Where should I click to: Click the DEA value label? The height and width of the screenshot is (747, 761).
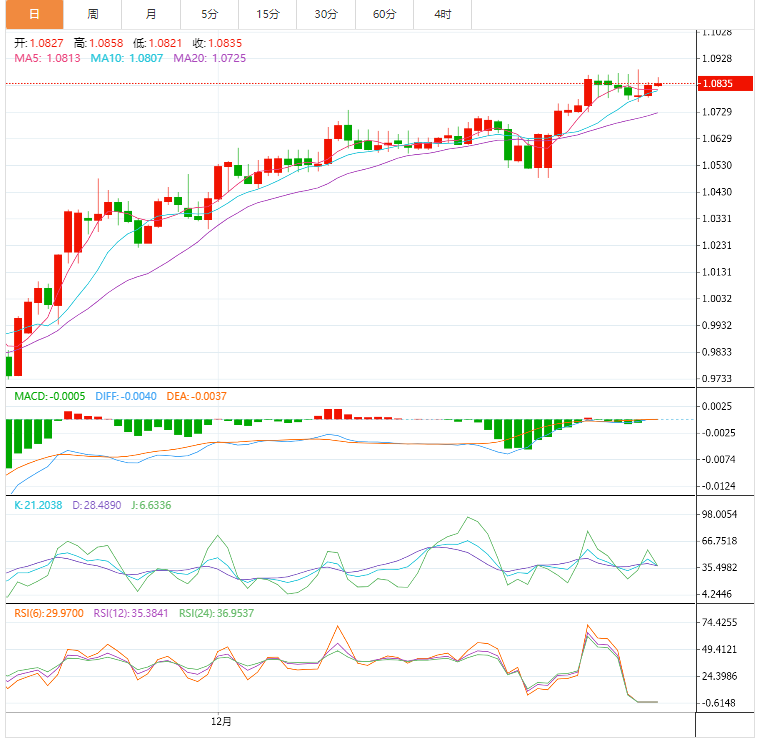pos(196,397)
